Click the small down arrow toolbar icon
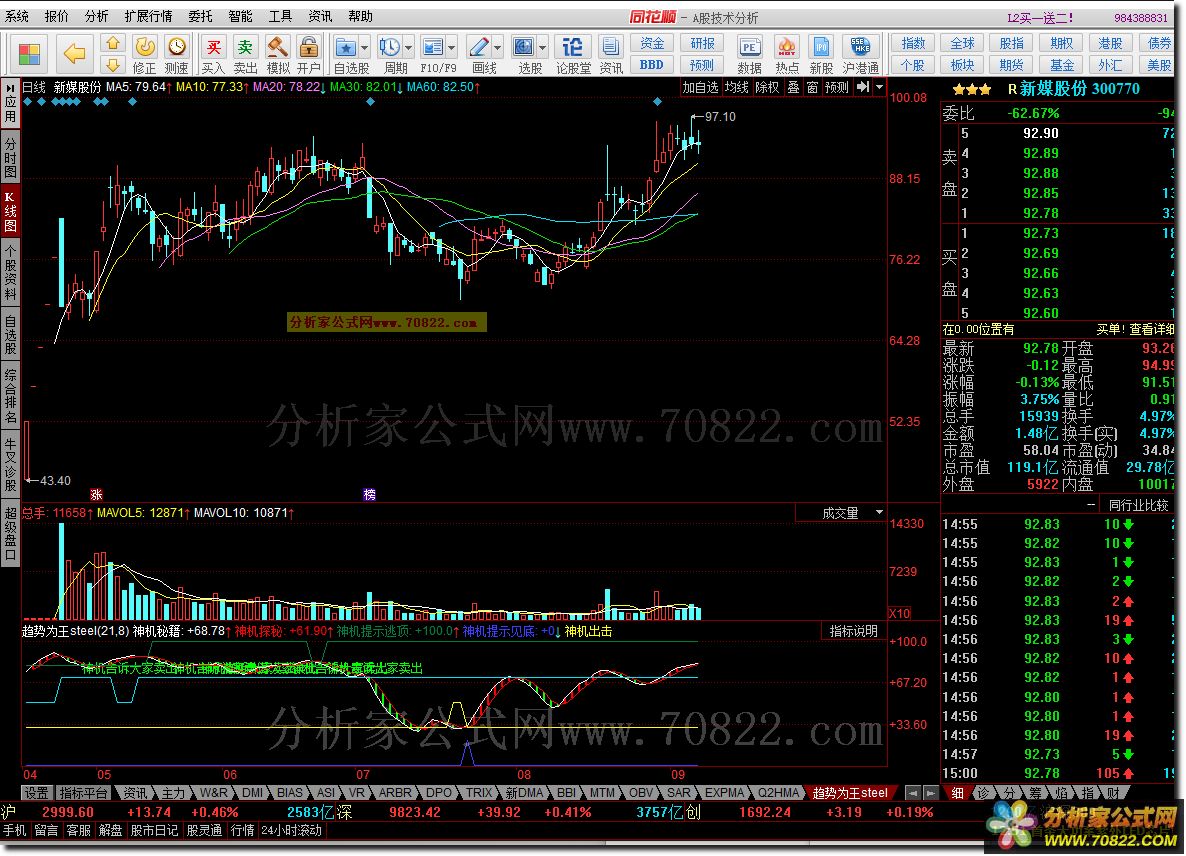The image size is (1186, 856). (113, 64)
